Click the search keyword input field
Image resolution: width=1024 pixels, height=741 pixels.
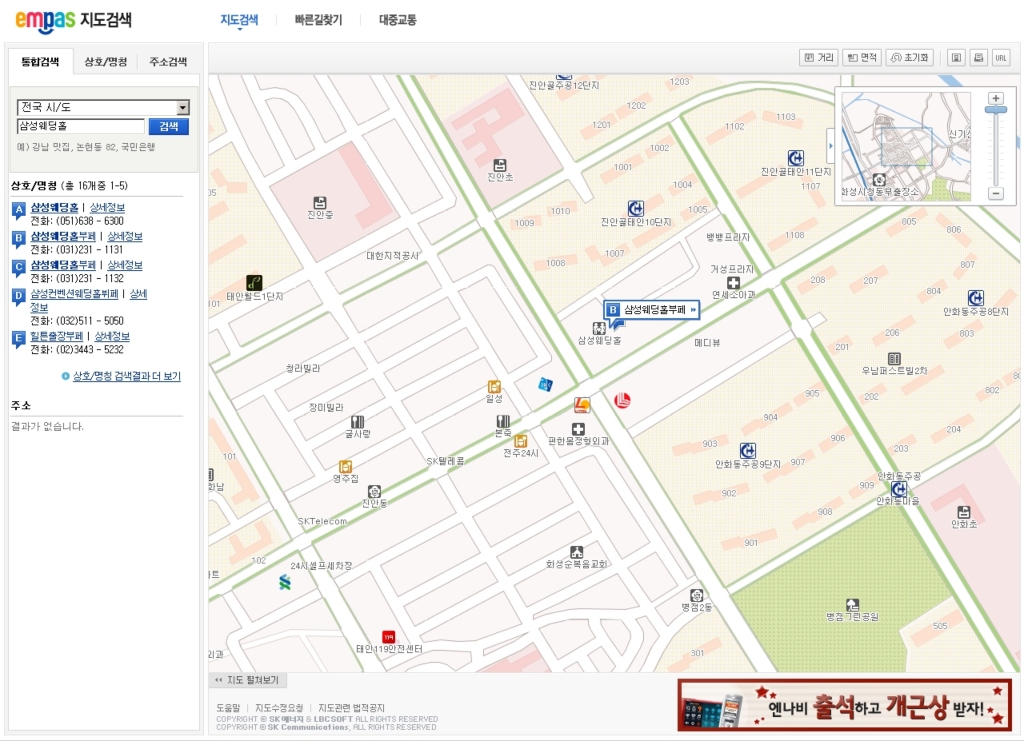click(x=80, y=126)
